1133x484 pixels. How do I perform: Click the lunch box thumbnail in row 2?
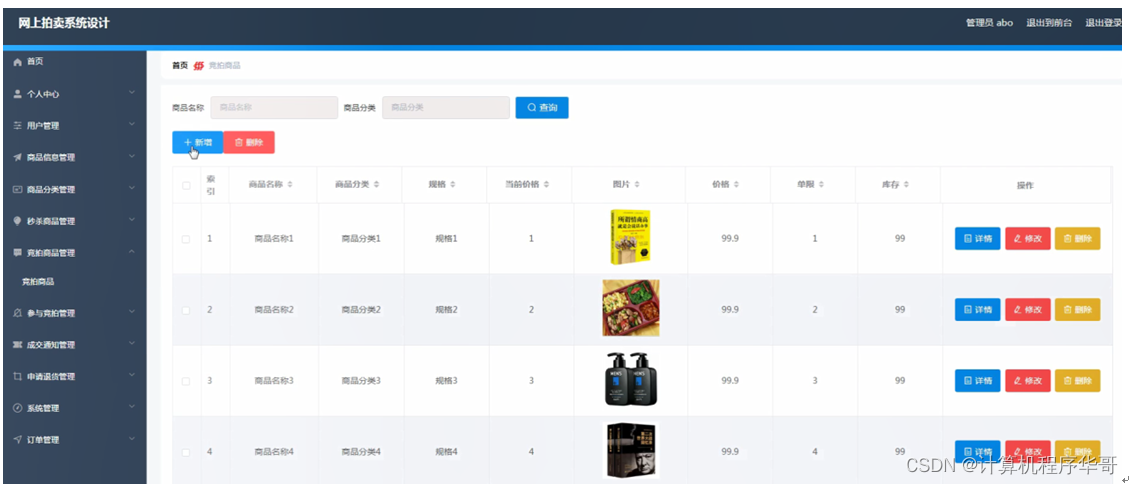[x=631, y=308]
